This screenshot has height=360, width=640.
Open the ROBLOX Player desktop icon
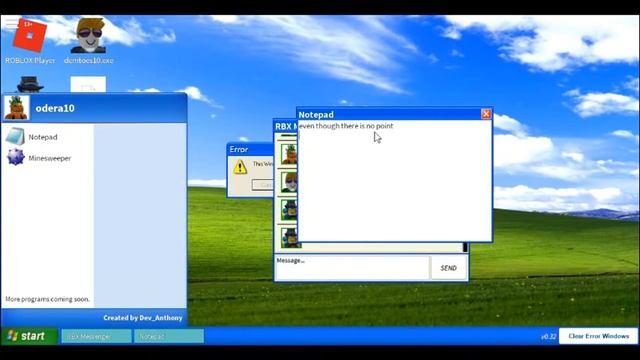pyautogui.click(x=29, y=41)
